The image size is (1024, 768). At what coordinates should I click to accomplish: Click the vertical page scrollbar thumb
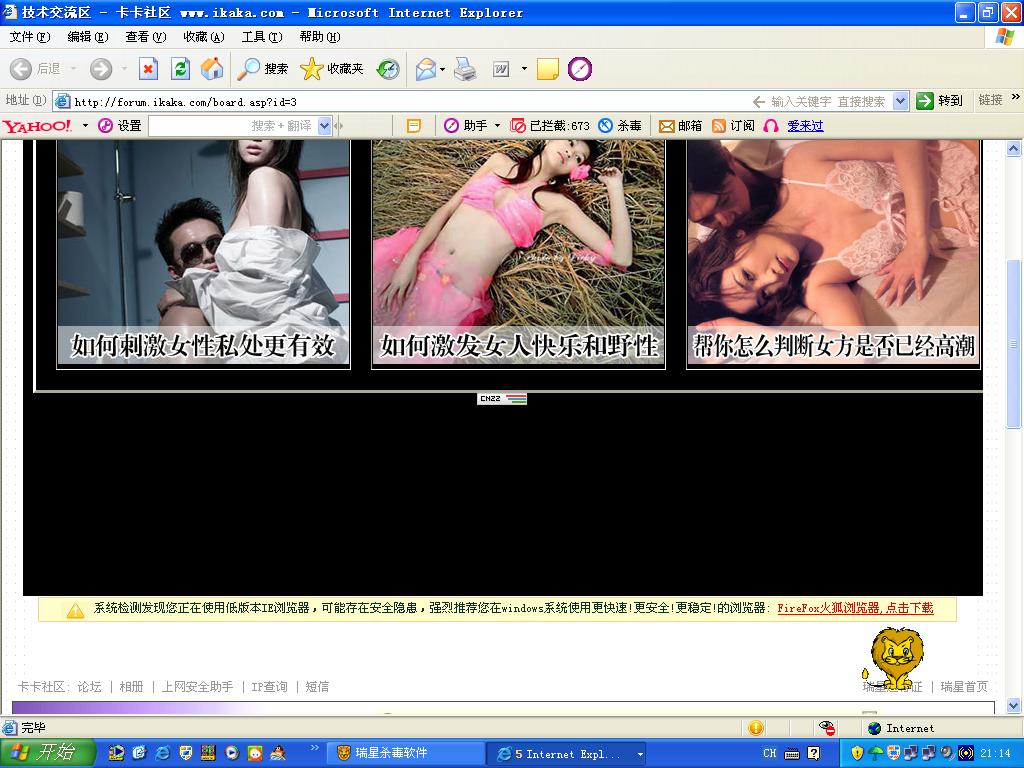pyautogui.click(x=1013, y=344)
